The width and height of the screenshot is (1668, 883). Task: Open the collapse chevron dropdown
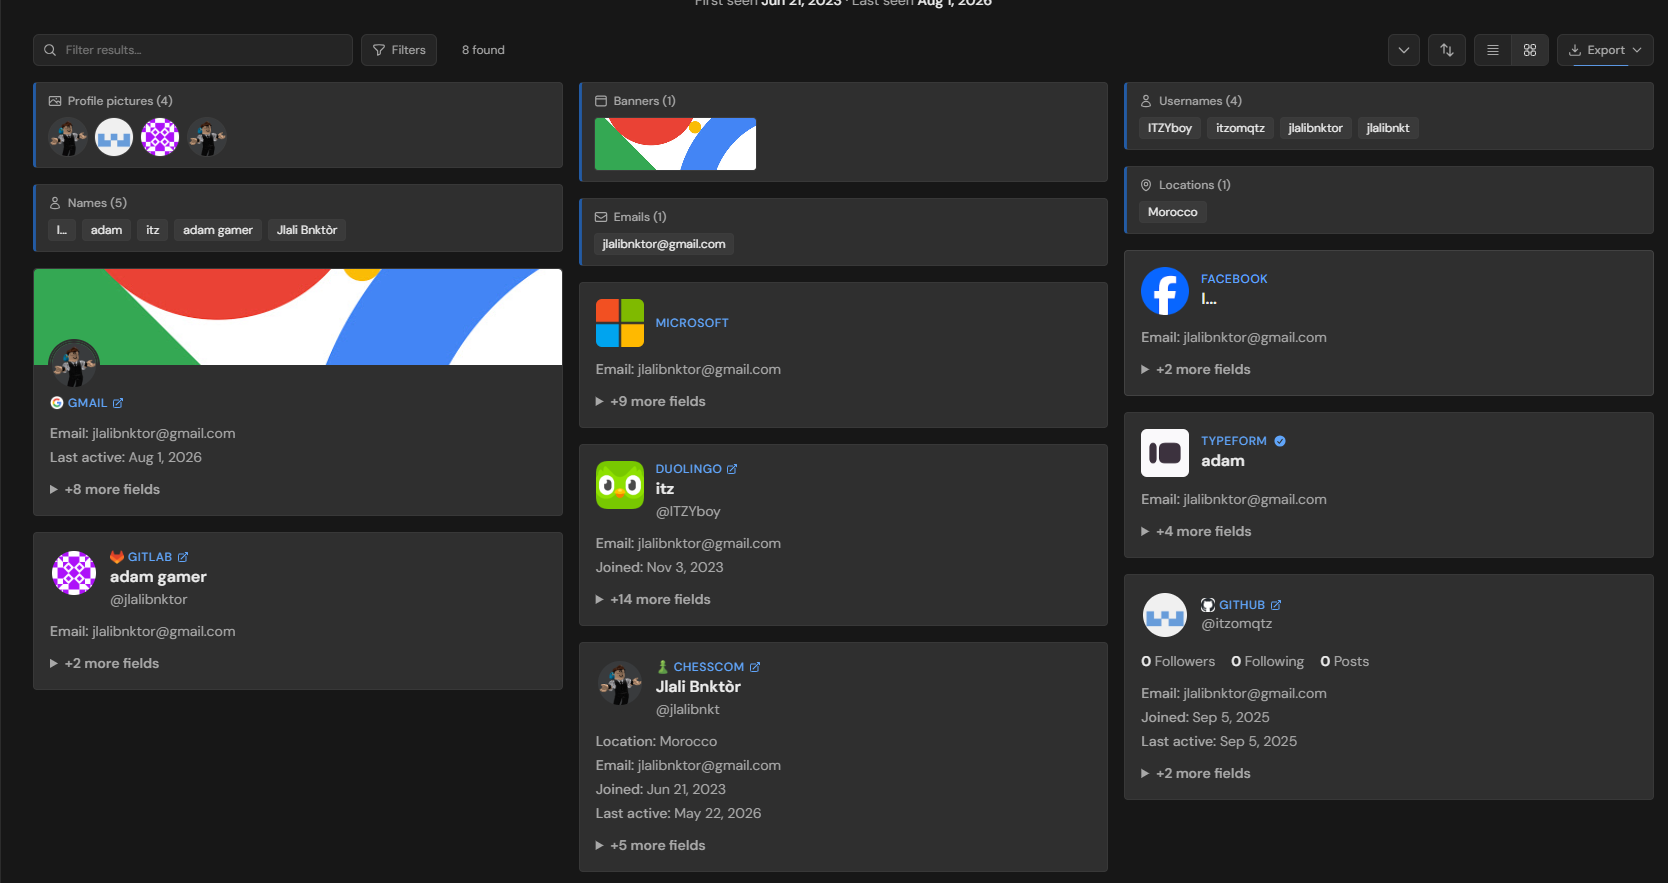(x=1404, y=50)
